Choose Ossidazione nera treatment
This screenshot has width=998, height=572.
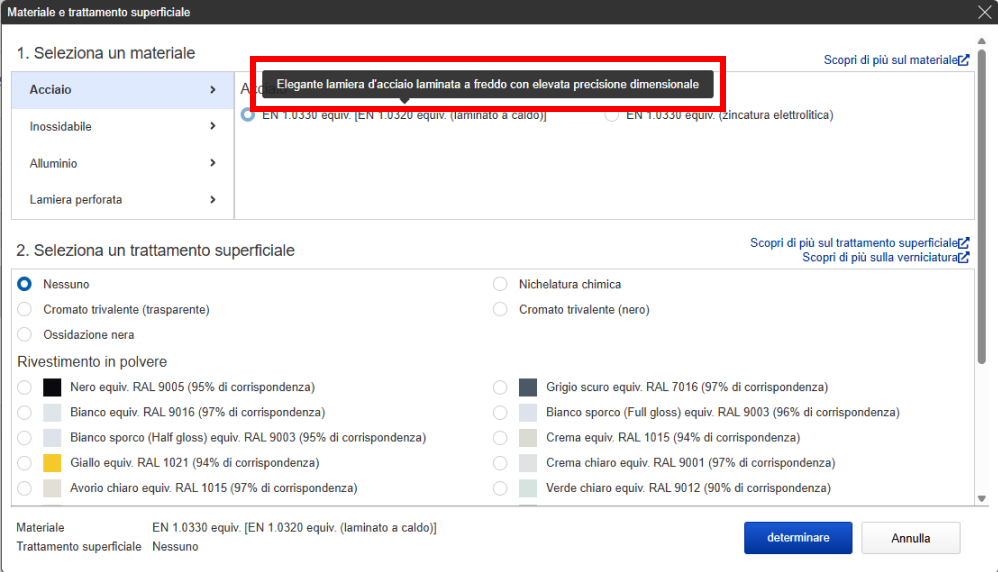24,335
